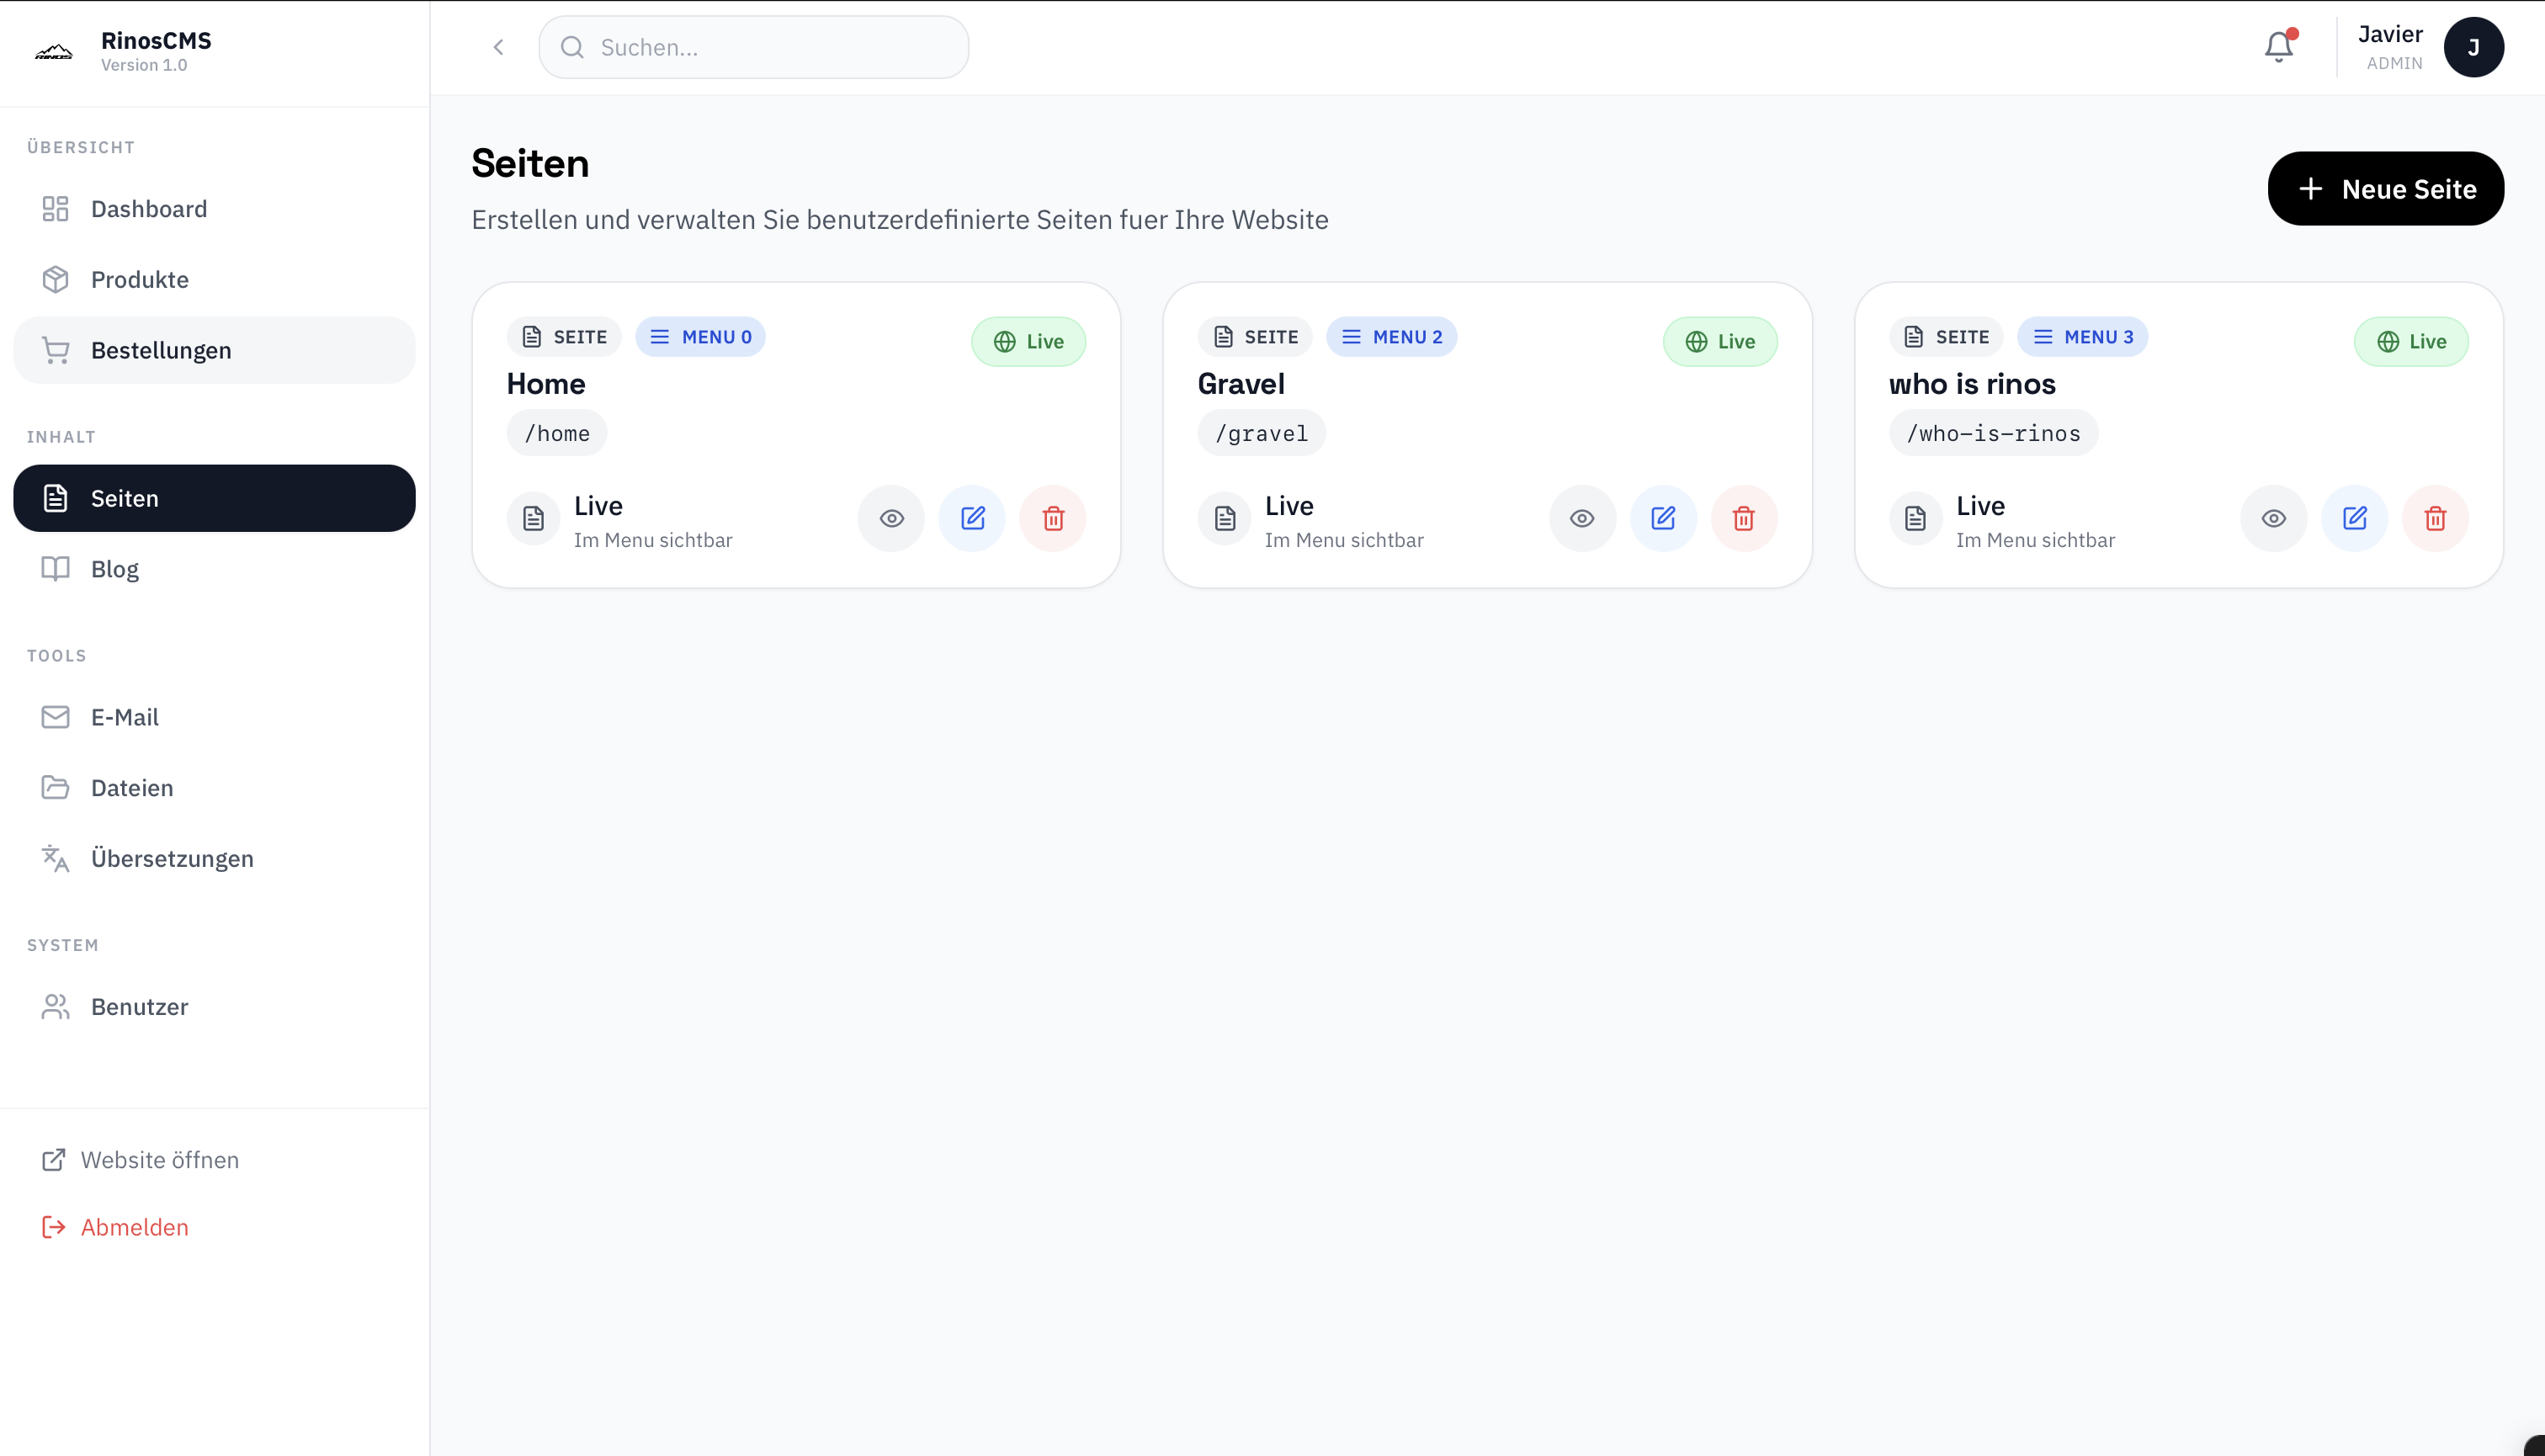The width and height of the screenshot is (2545, 1456).
Task: Click the Gravel card title
Action: point(1241,384)
